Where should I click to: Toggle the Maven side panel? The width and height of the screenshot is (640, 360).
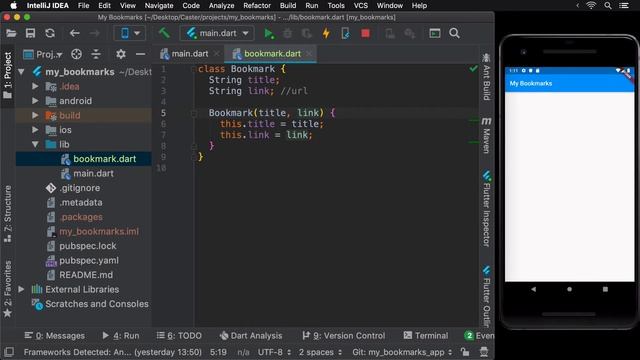click(486, 135)
